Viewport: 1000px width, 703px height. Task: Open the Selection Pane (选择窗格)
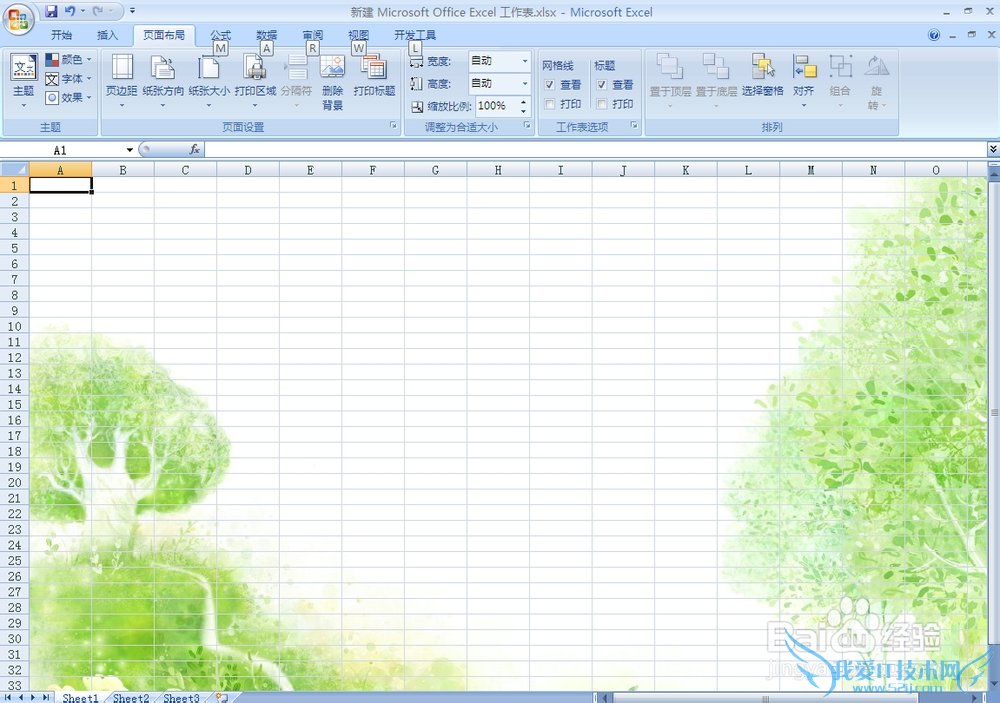pos(763,77)
